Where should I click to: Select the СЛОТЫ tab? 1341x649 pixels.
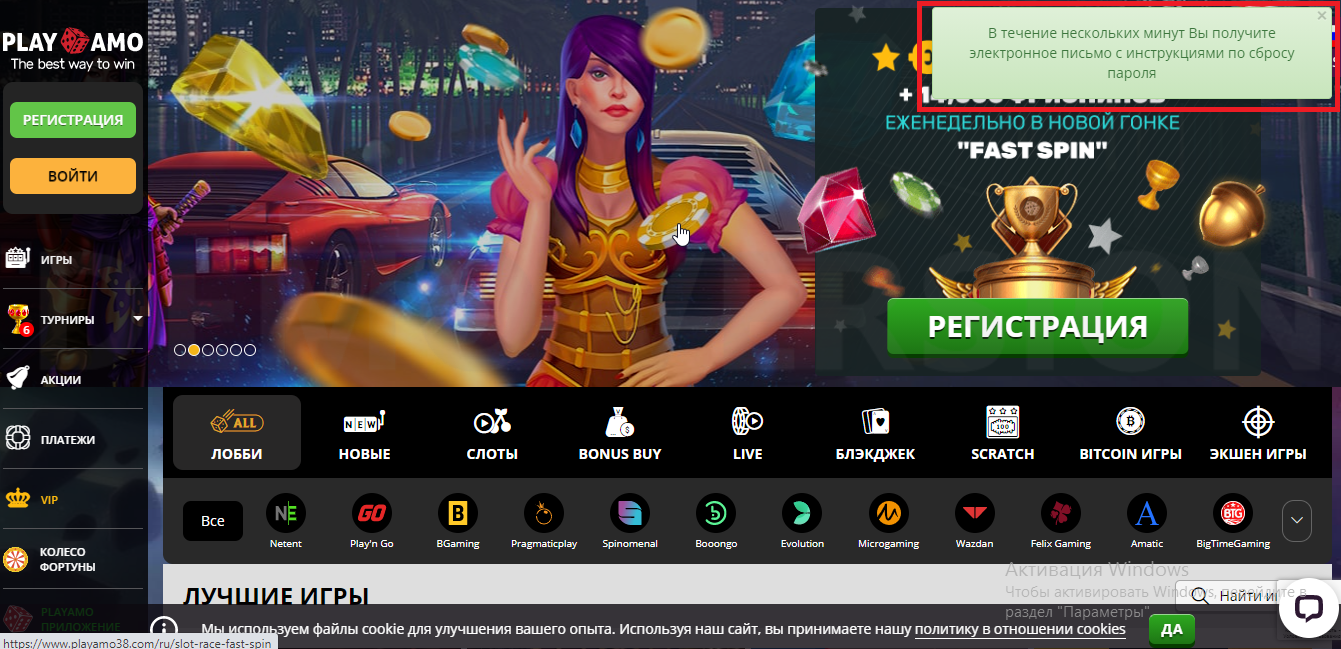point(492,432)
